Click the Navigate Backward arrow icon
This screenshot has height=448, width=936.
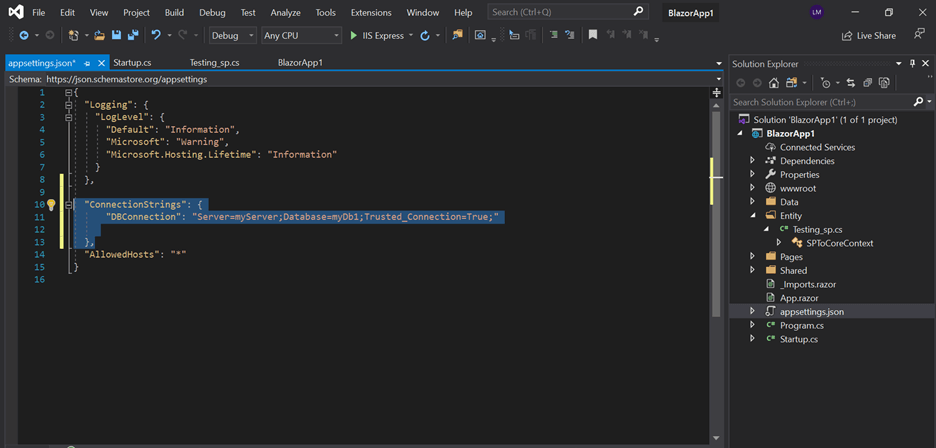22,35
